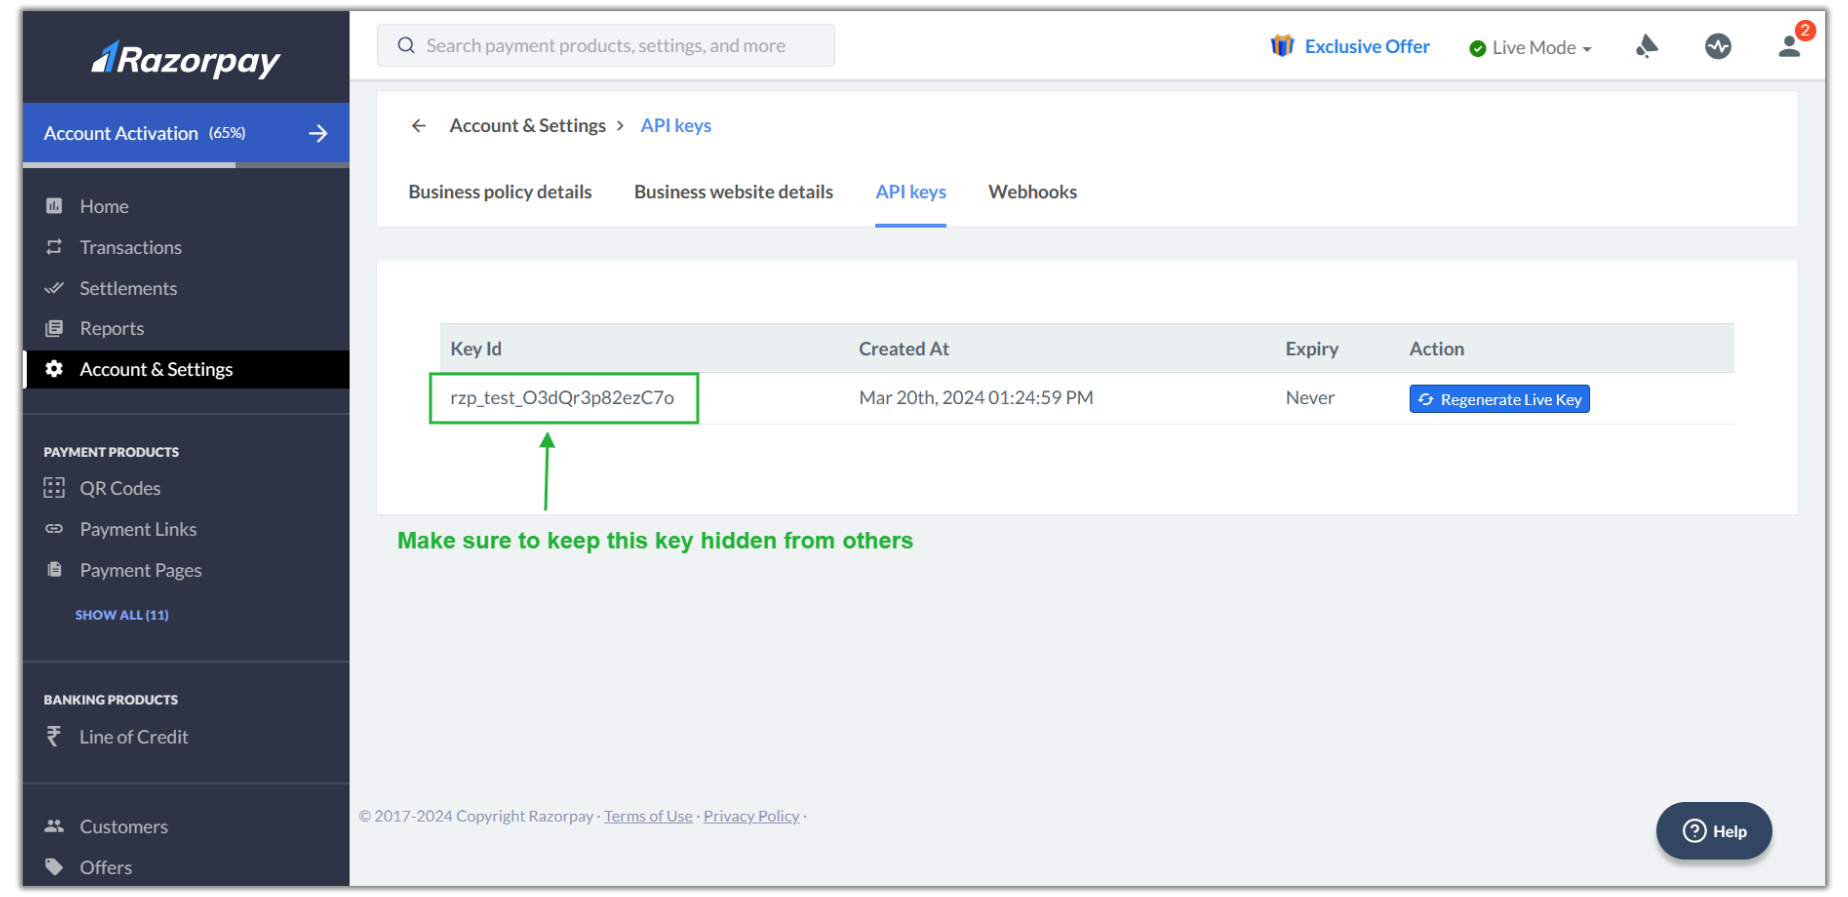Click the Settlements double-check icon
1848x897 pixels.
coord(54,288)
